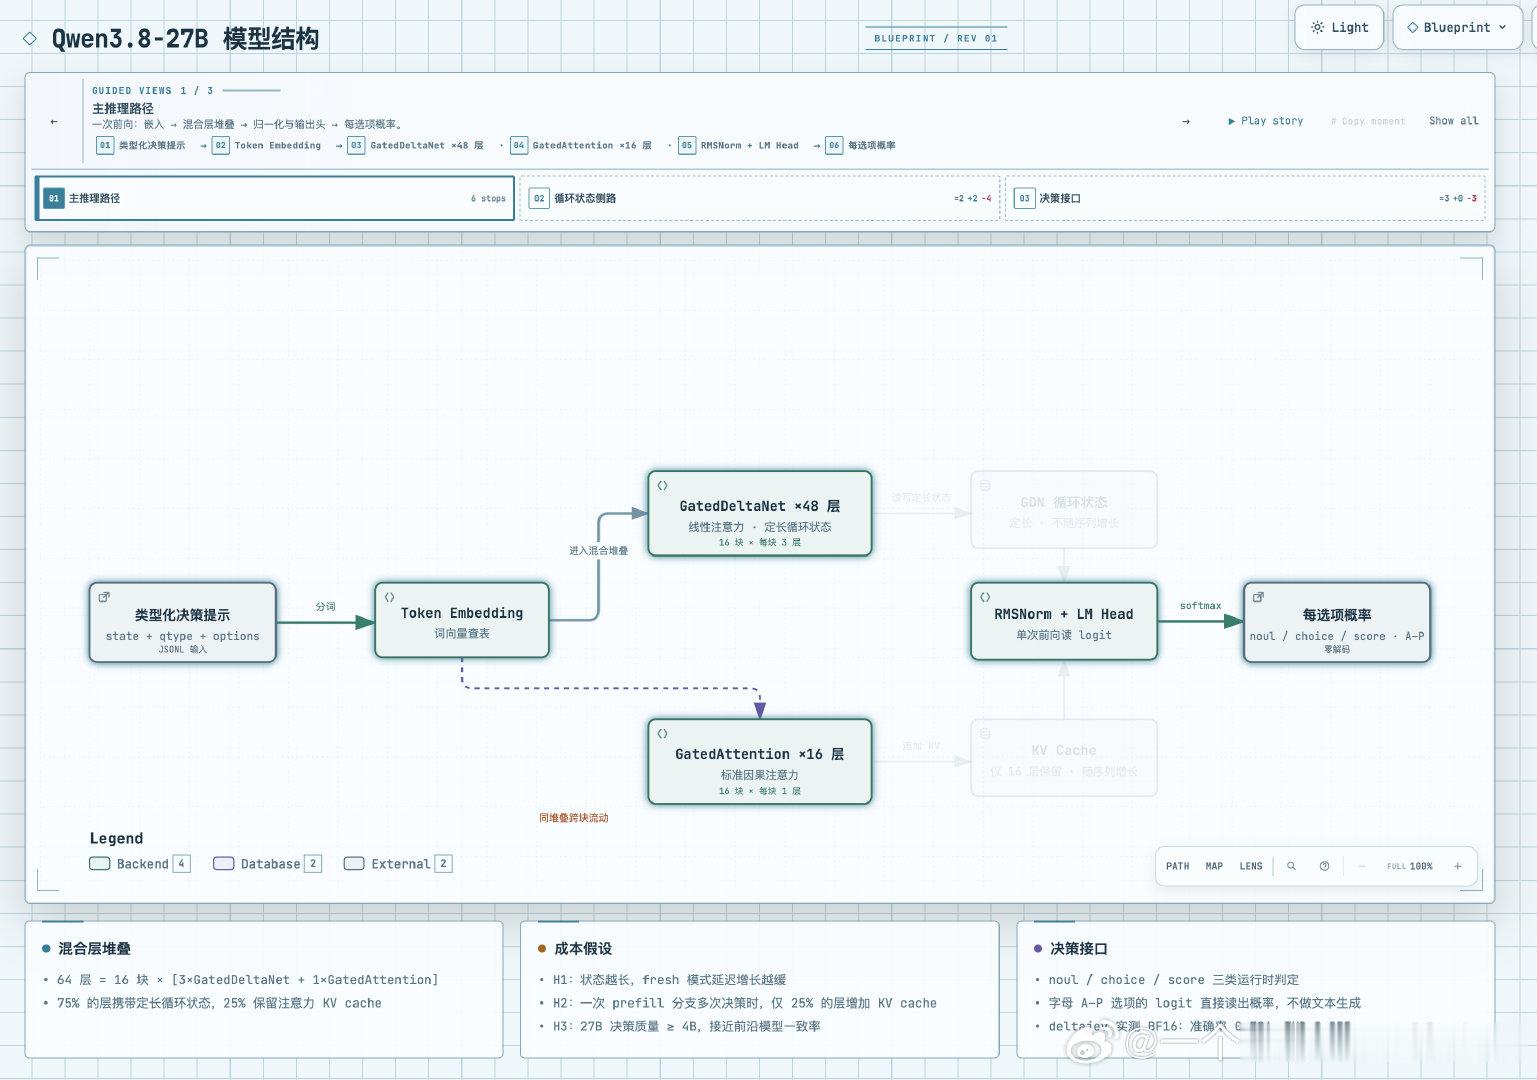
Task: Open the help question-mark icon
Action: click(x=1324, y=866)
